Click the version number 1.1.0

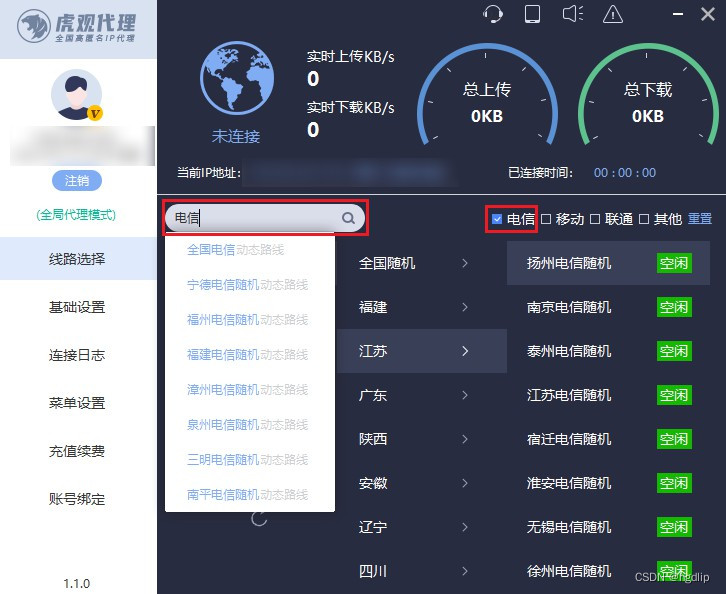point(76,583)
